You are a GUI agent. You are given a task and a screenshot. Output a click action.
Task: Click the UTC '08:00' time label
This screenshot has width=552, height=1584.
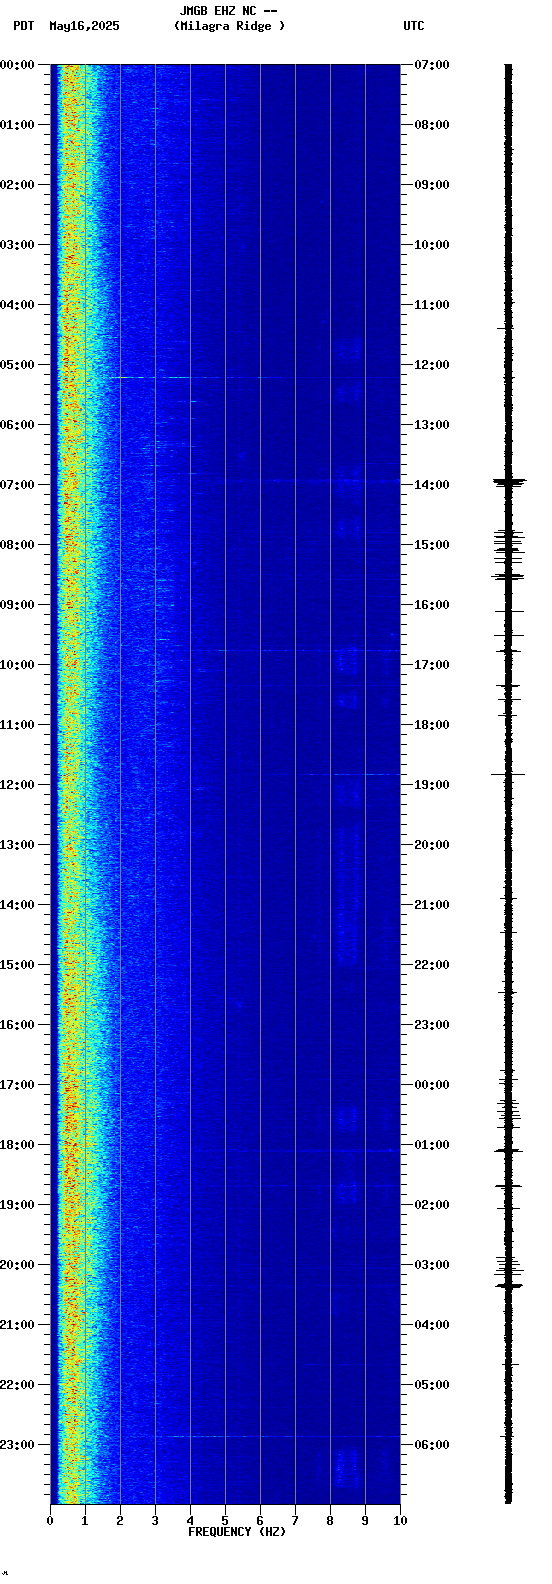(x=432, y=125)
